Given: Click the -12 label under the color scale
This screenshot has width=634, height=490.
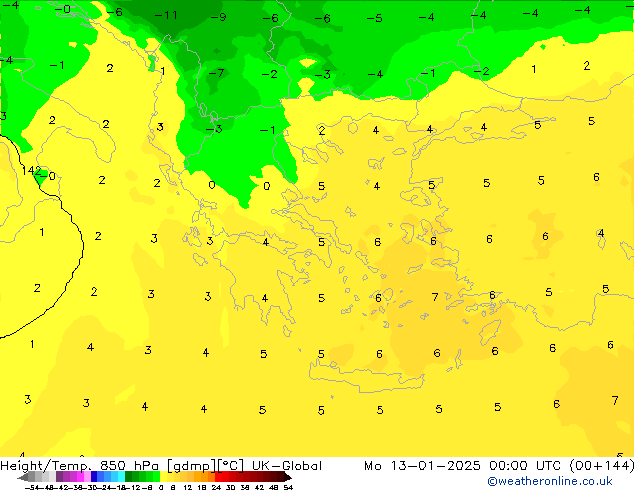Looking at the screenshot, I should (x=133, y=488).
